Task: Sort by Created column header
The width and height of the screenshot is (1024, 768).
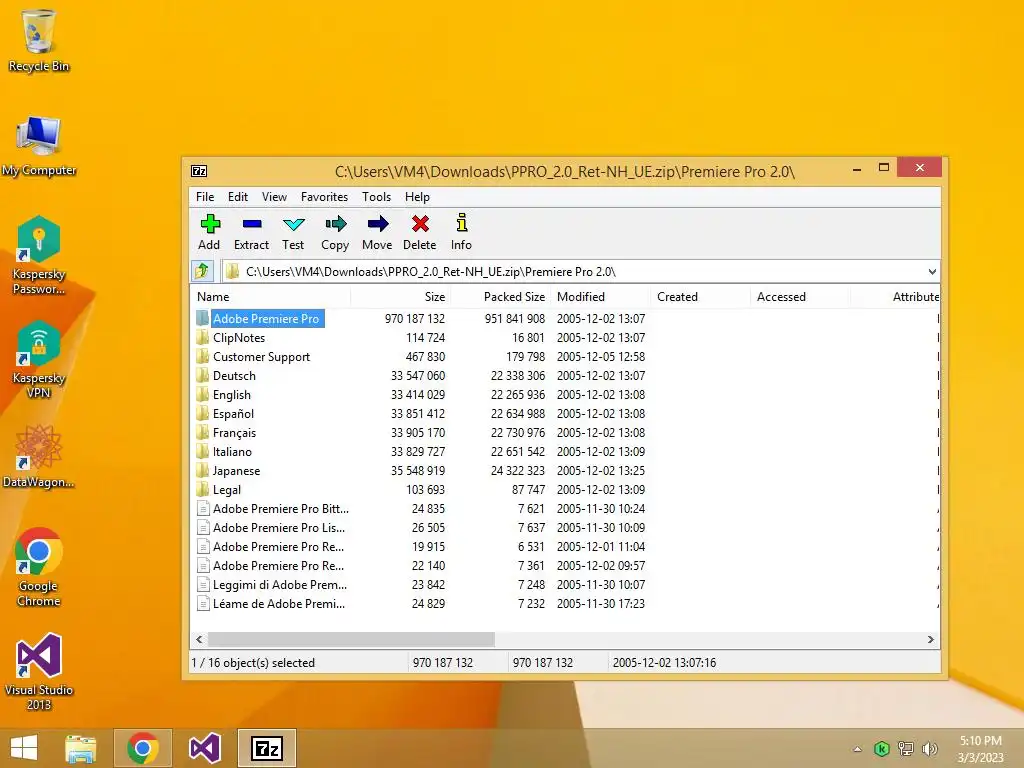Action: [x=700, y=296]
